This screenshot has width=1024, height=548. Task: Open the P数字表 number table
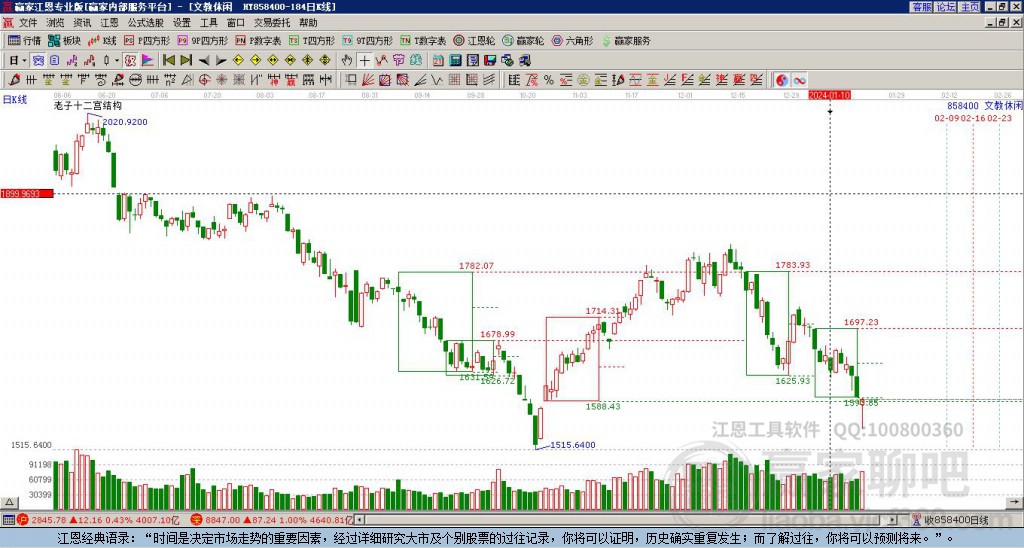click(x=258, y=40)
